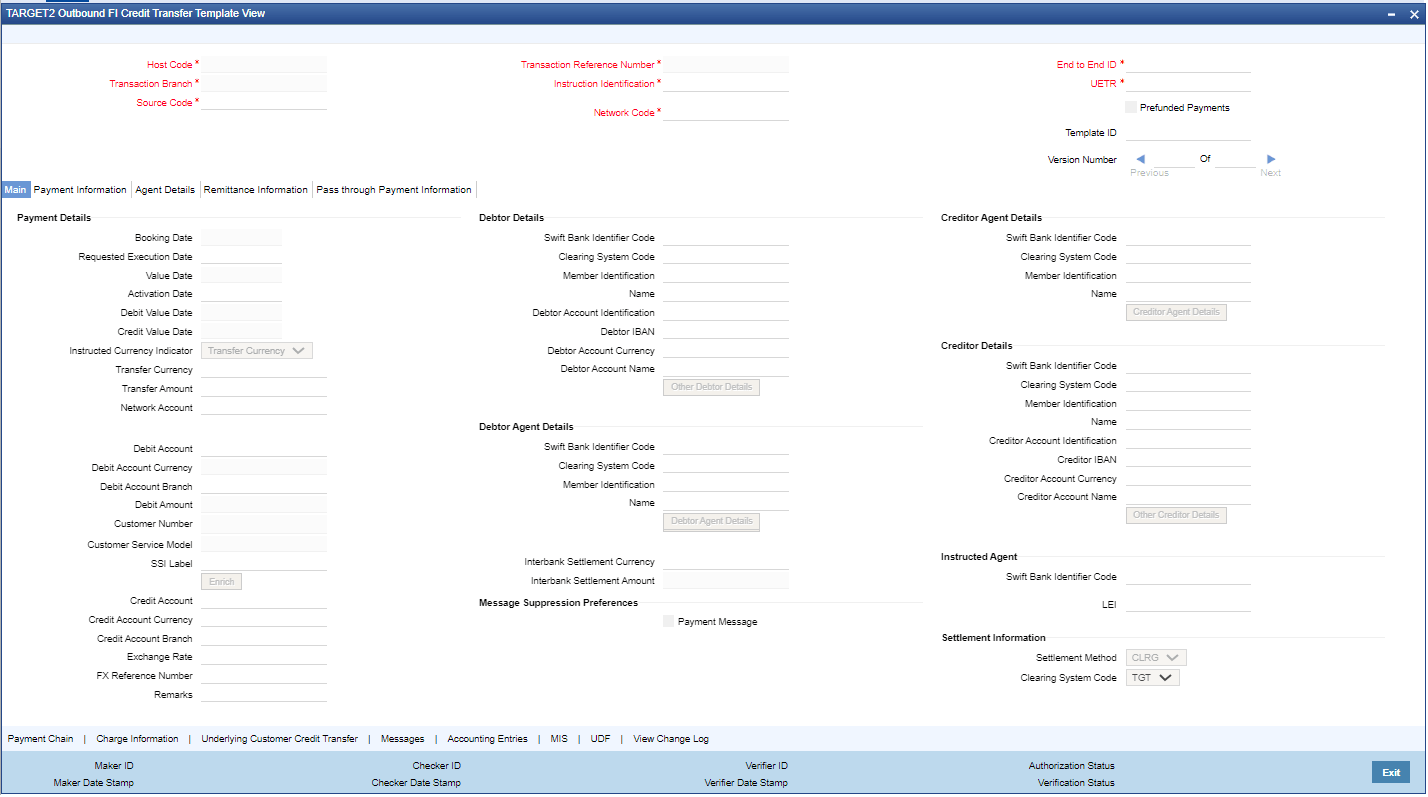This screenshot has width=1428, height=797.
Task: Click the Template ID field
Action: 1188,132
